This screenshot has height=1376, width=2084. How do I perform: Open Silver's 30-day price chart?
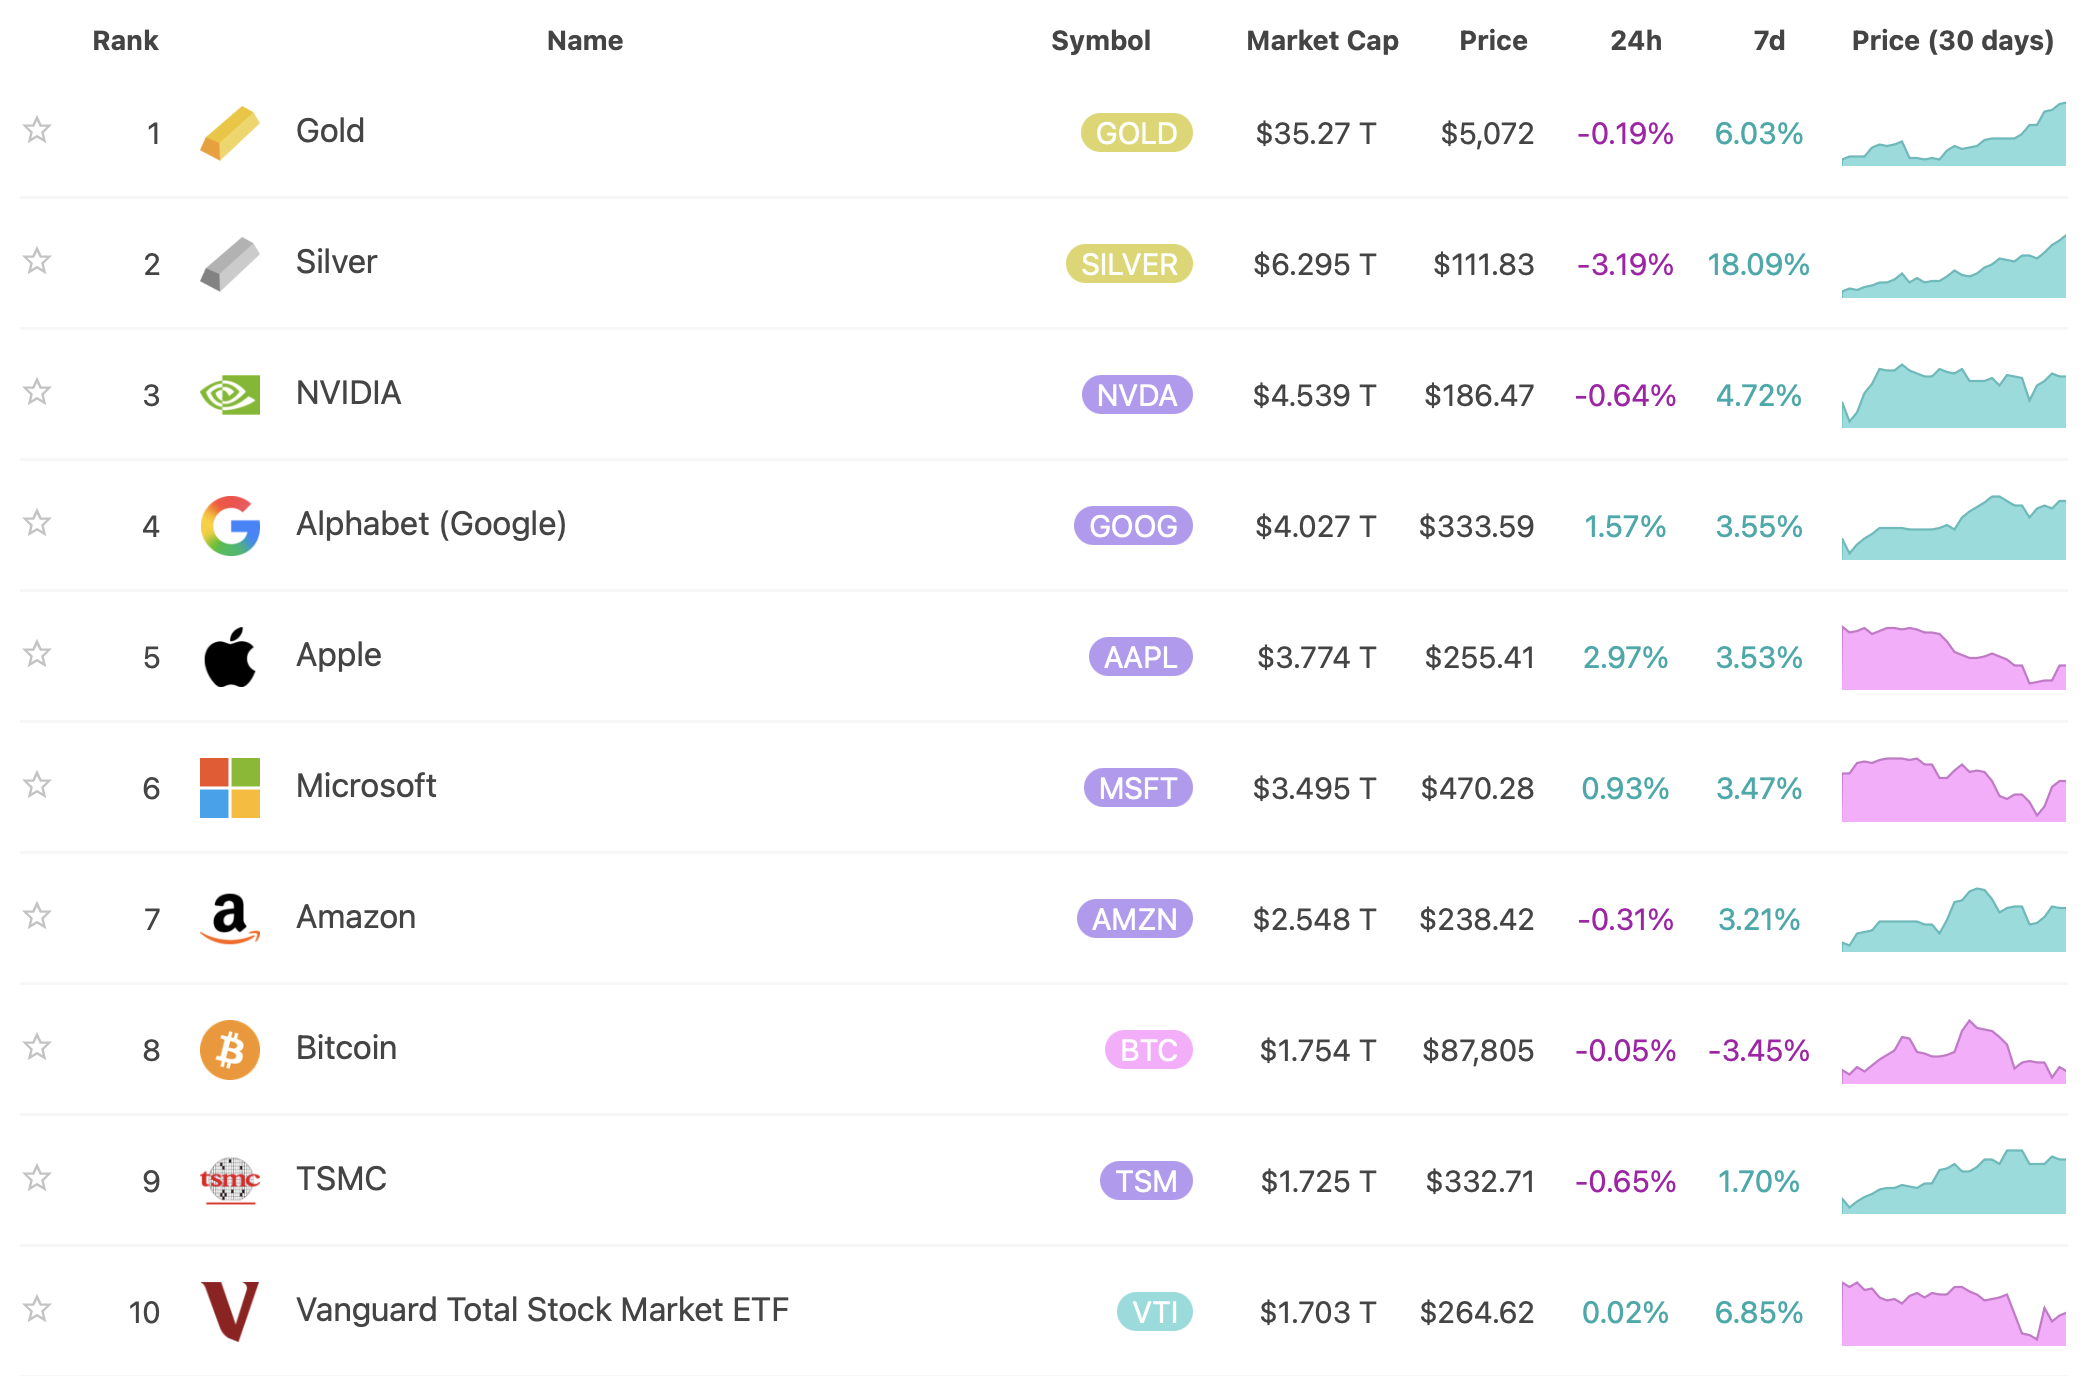(1953, 264)
